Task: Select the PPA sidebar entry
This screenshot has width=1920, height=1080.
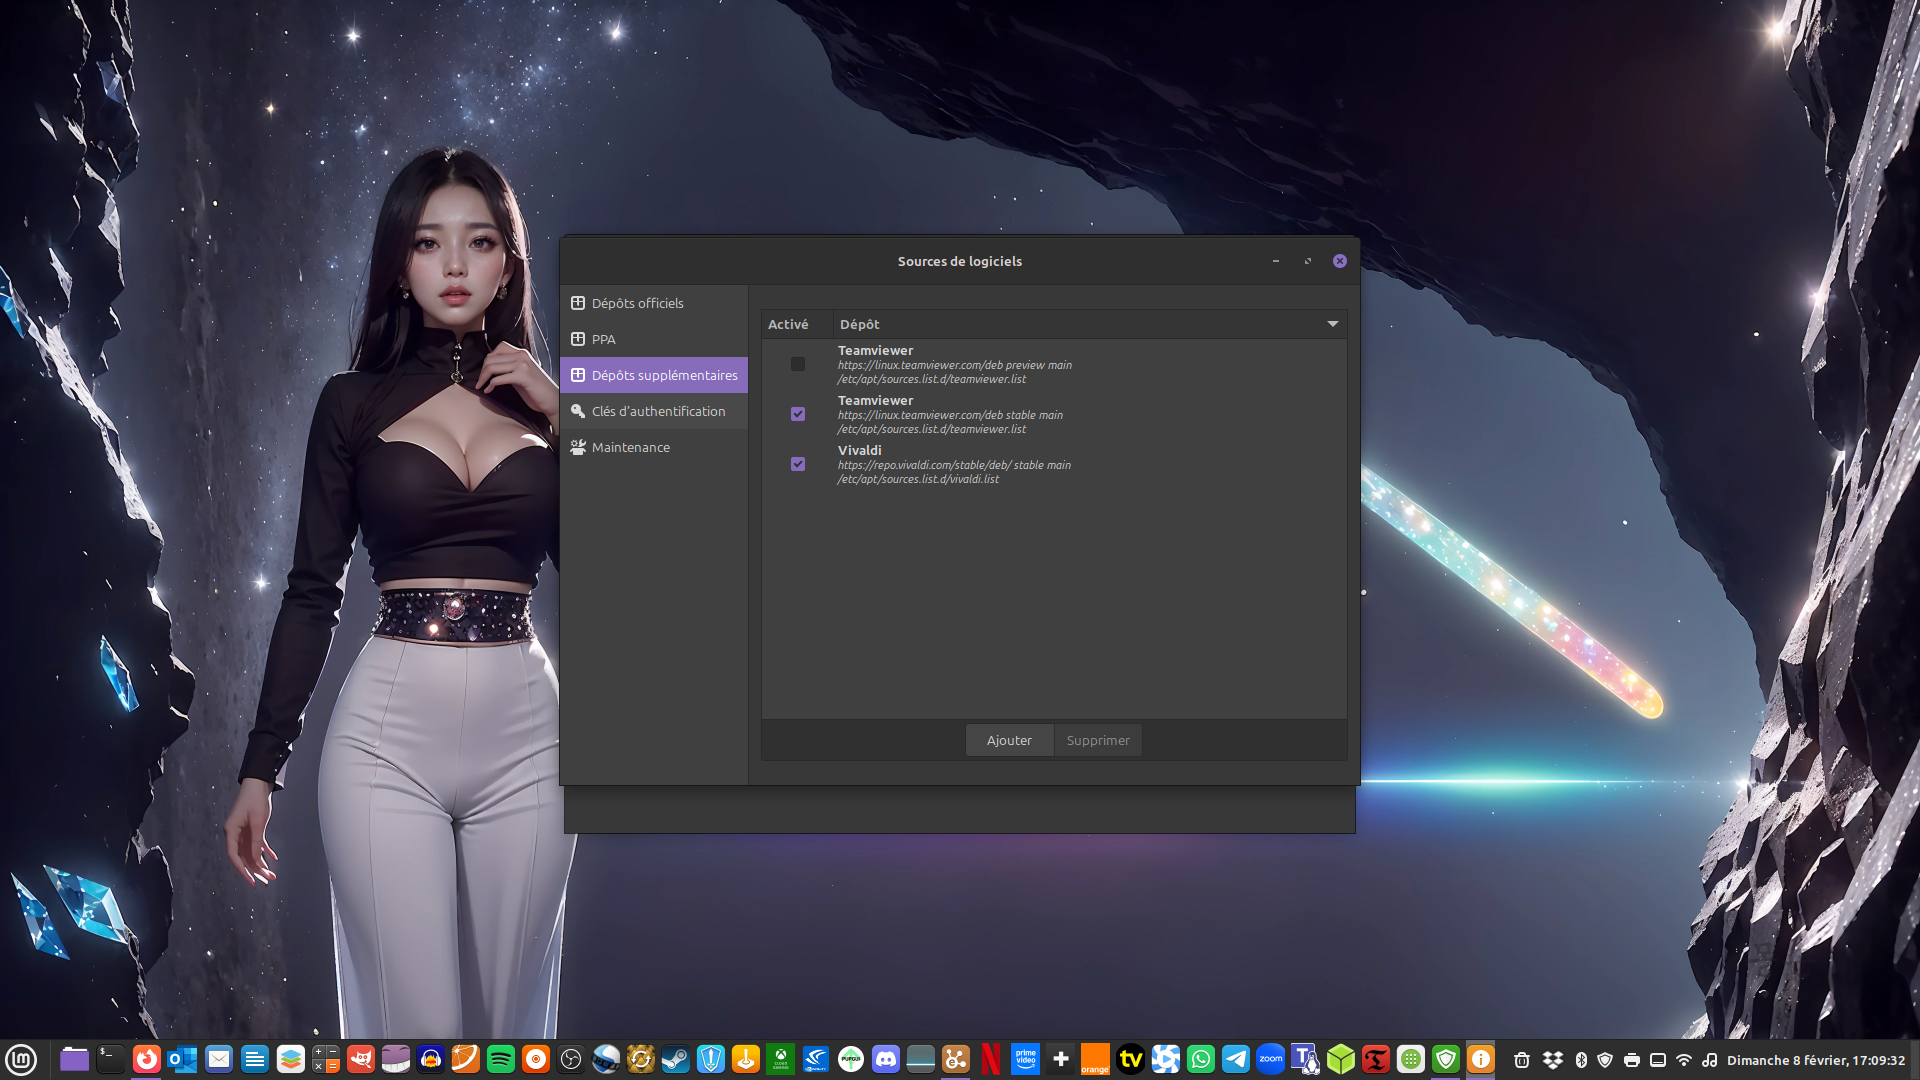Action: coord(603,339)
